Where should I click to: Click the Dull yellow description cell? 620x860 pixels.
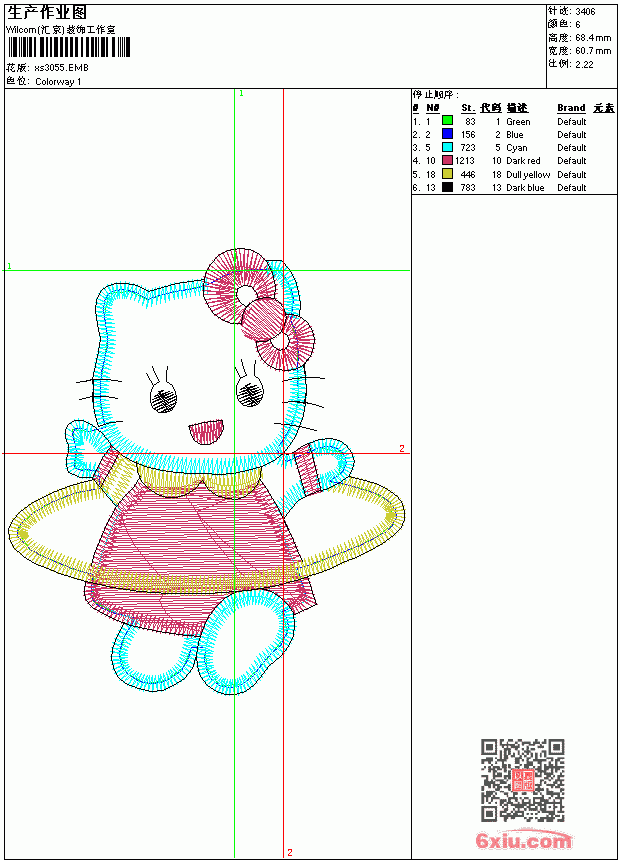528,175
